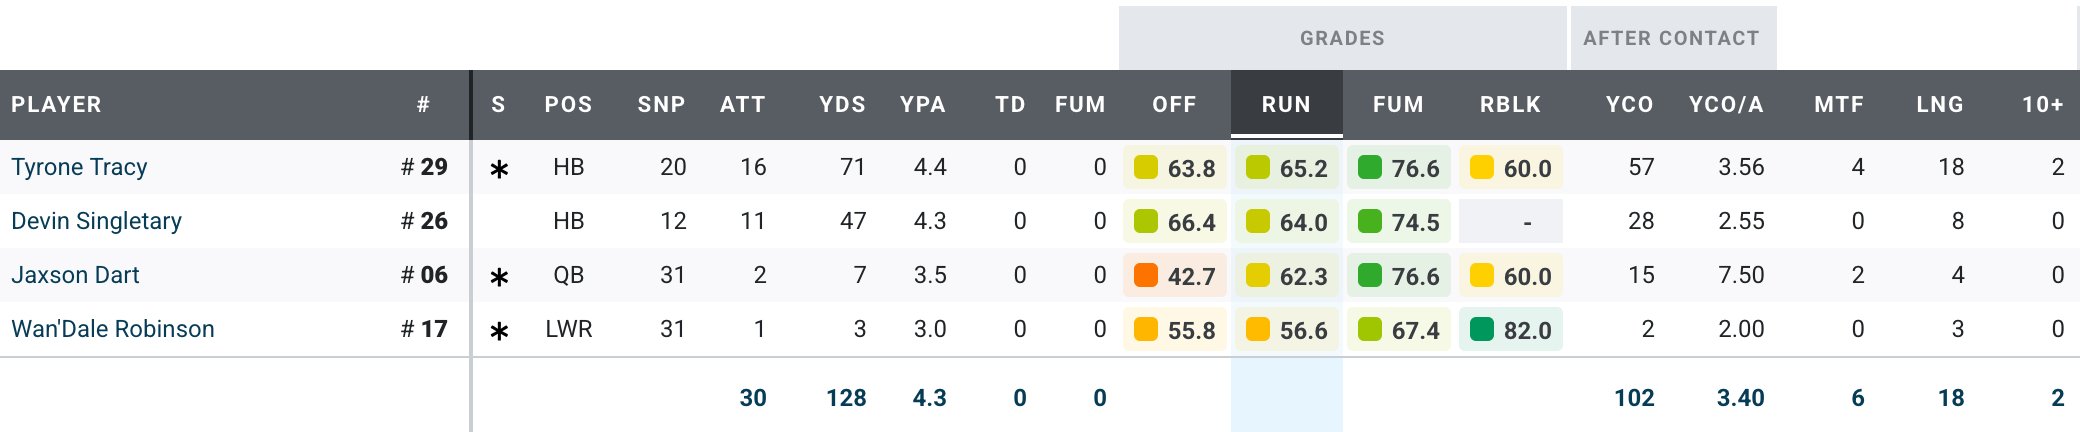
Task: Open Jaxson Dart's player profile
Action: (x=75, y=275)
